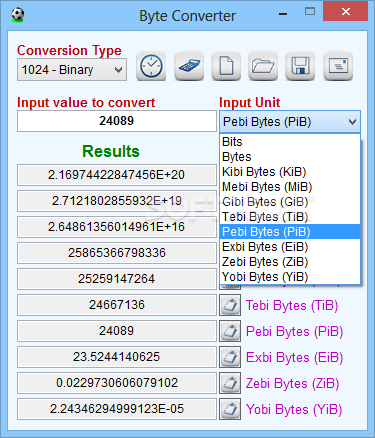Image resolution: width=375 pixels, height=438 pixels.
Task: Select Bytes from the unit list
Action: (x=290, y=157)
